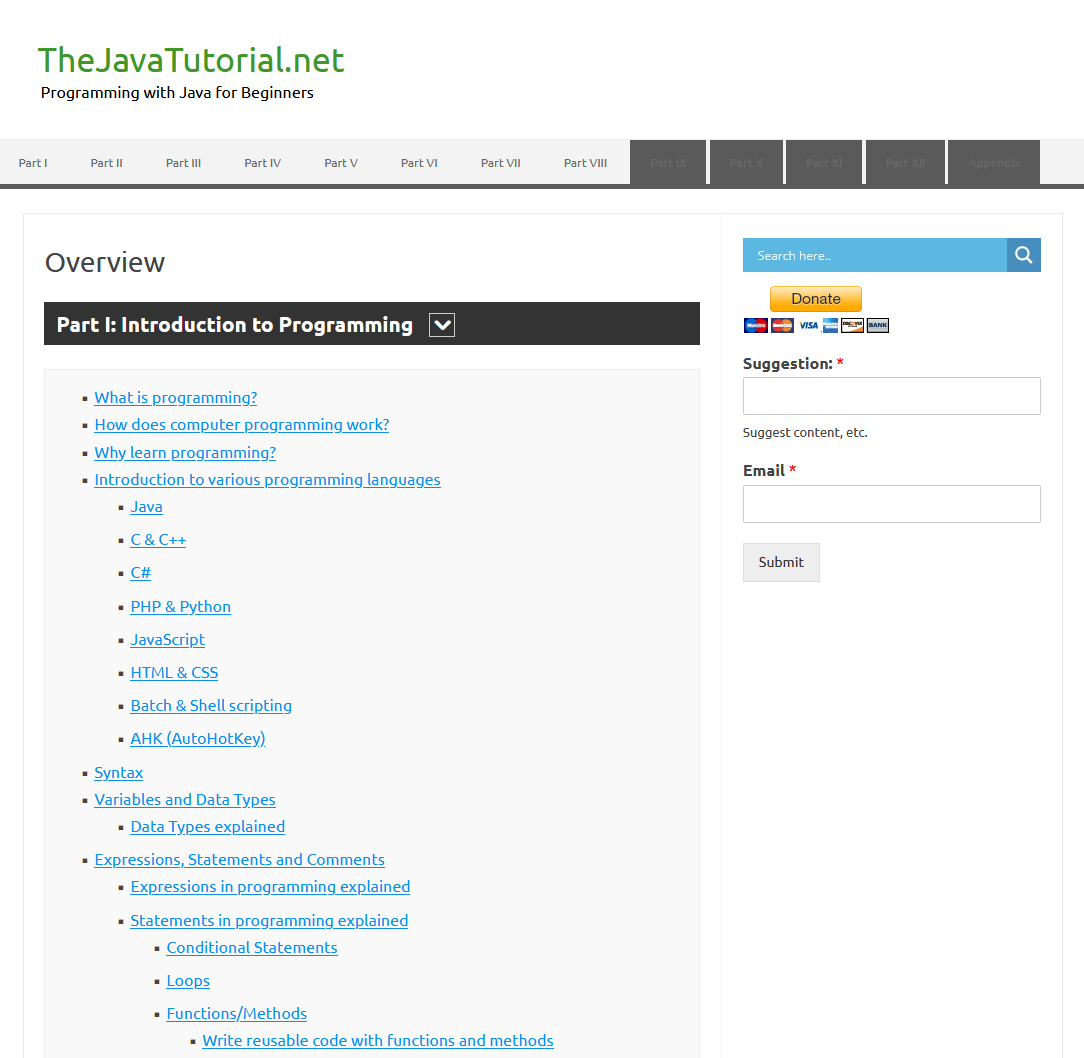The width and height of the screenshot is (1084, 1058).
Task: Select the Part VIII menu tab
Action: [x=585, y=163]
